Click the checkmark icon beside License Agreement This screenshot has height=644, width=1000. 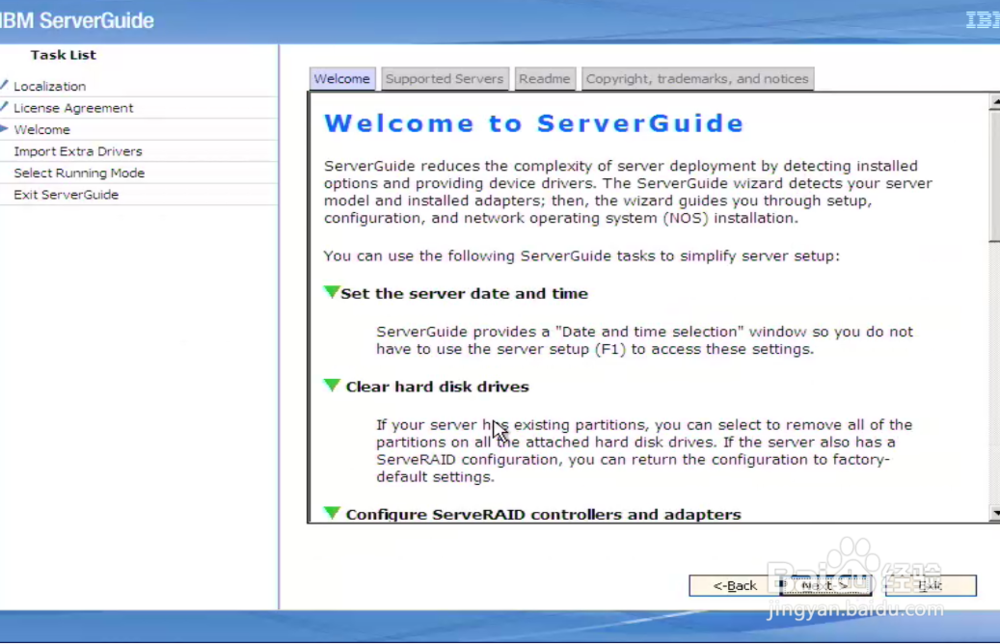(4, 106)
